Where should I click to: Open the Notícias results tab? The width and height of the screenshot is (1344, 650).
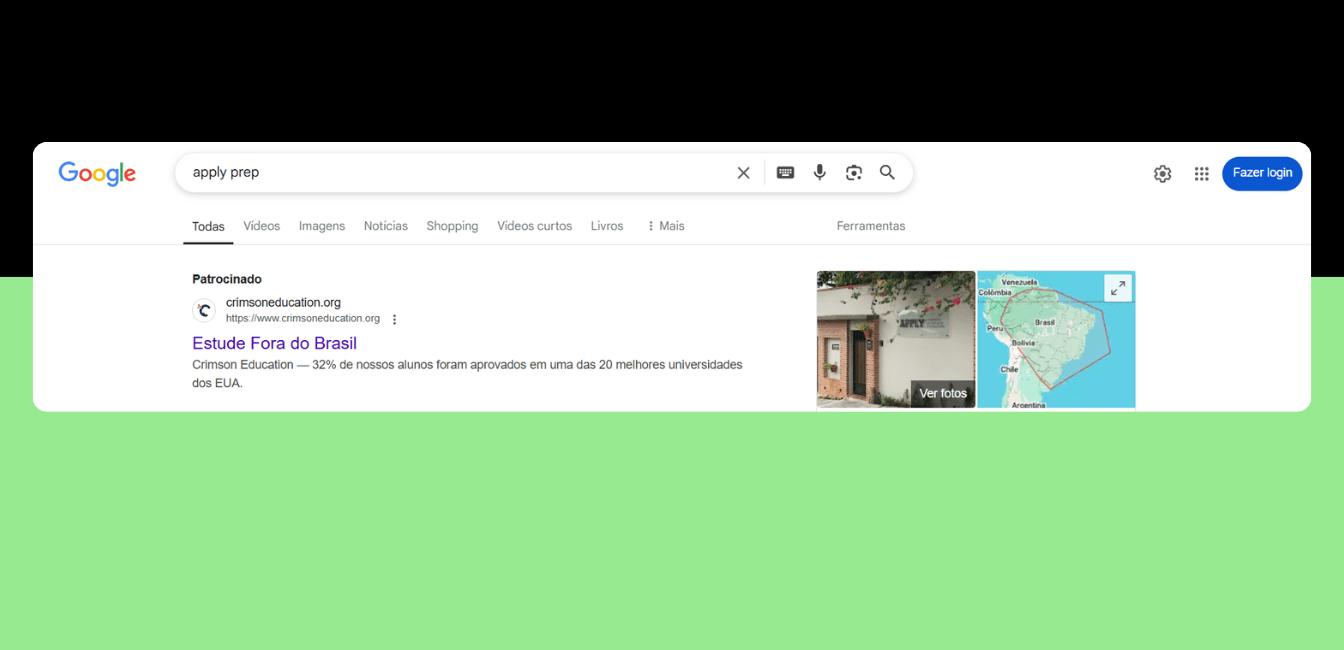click(x=386, y=226)
